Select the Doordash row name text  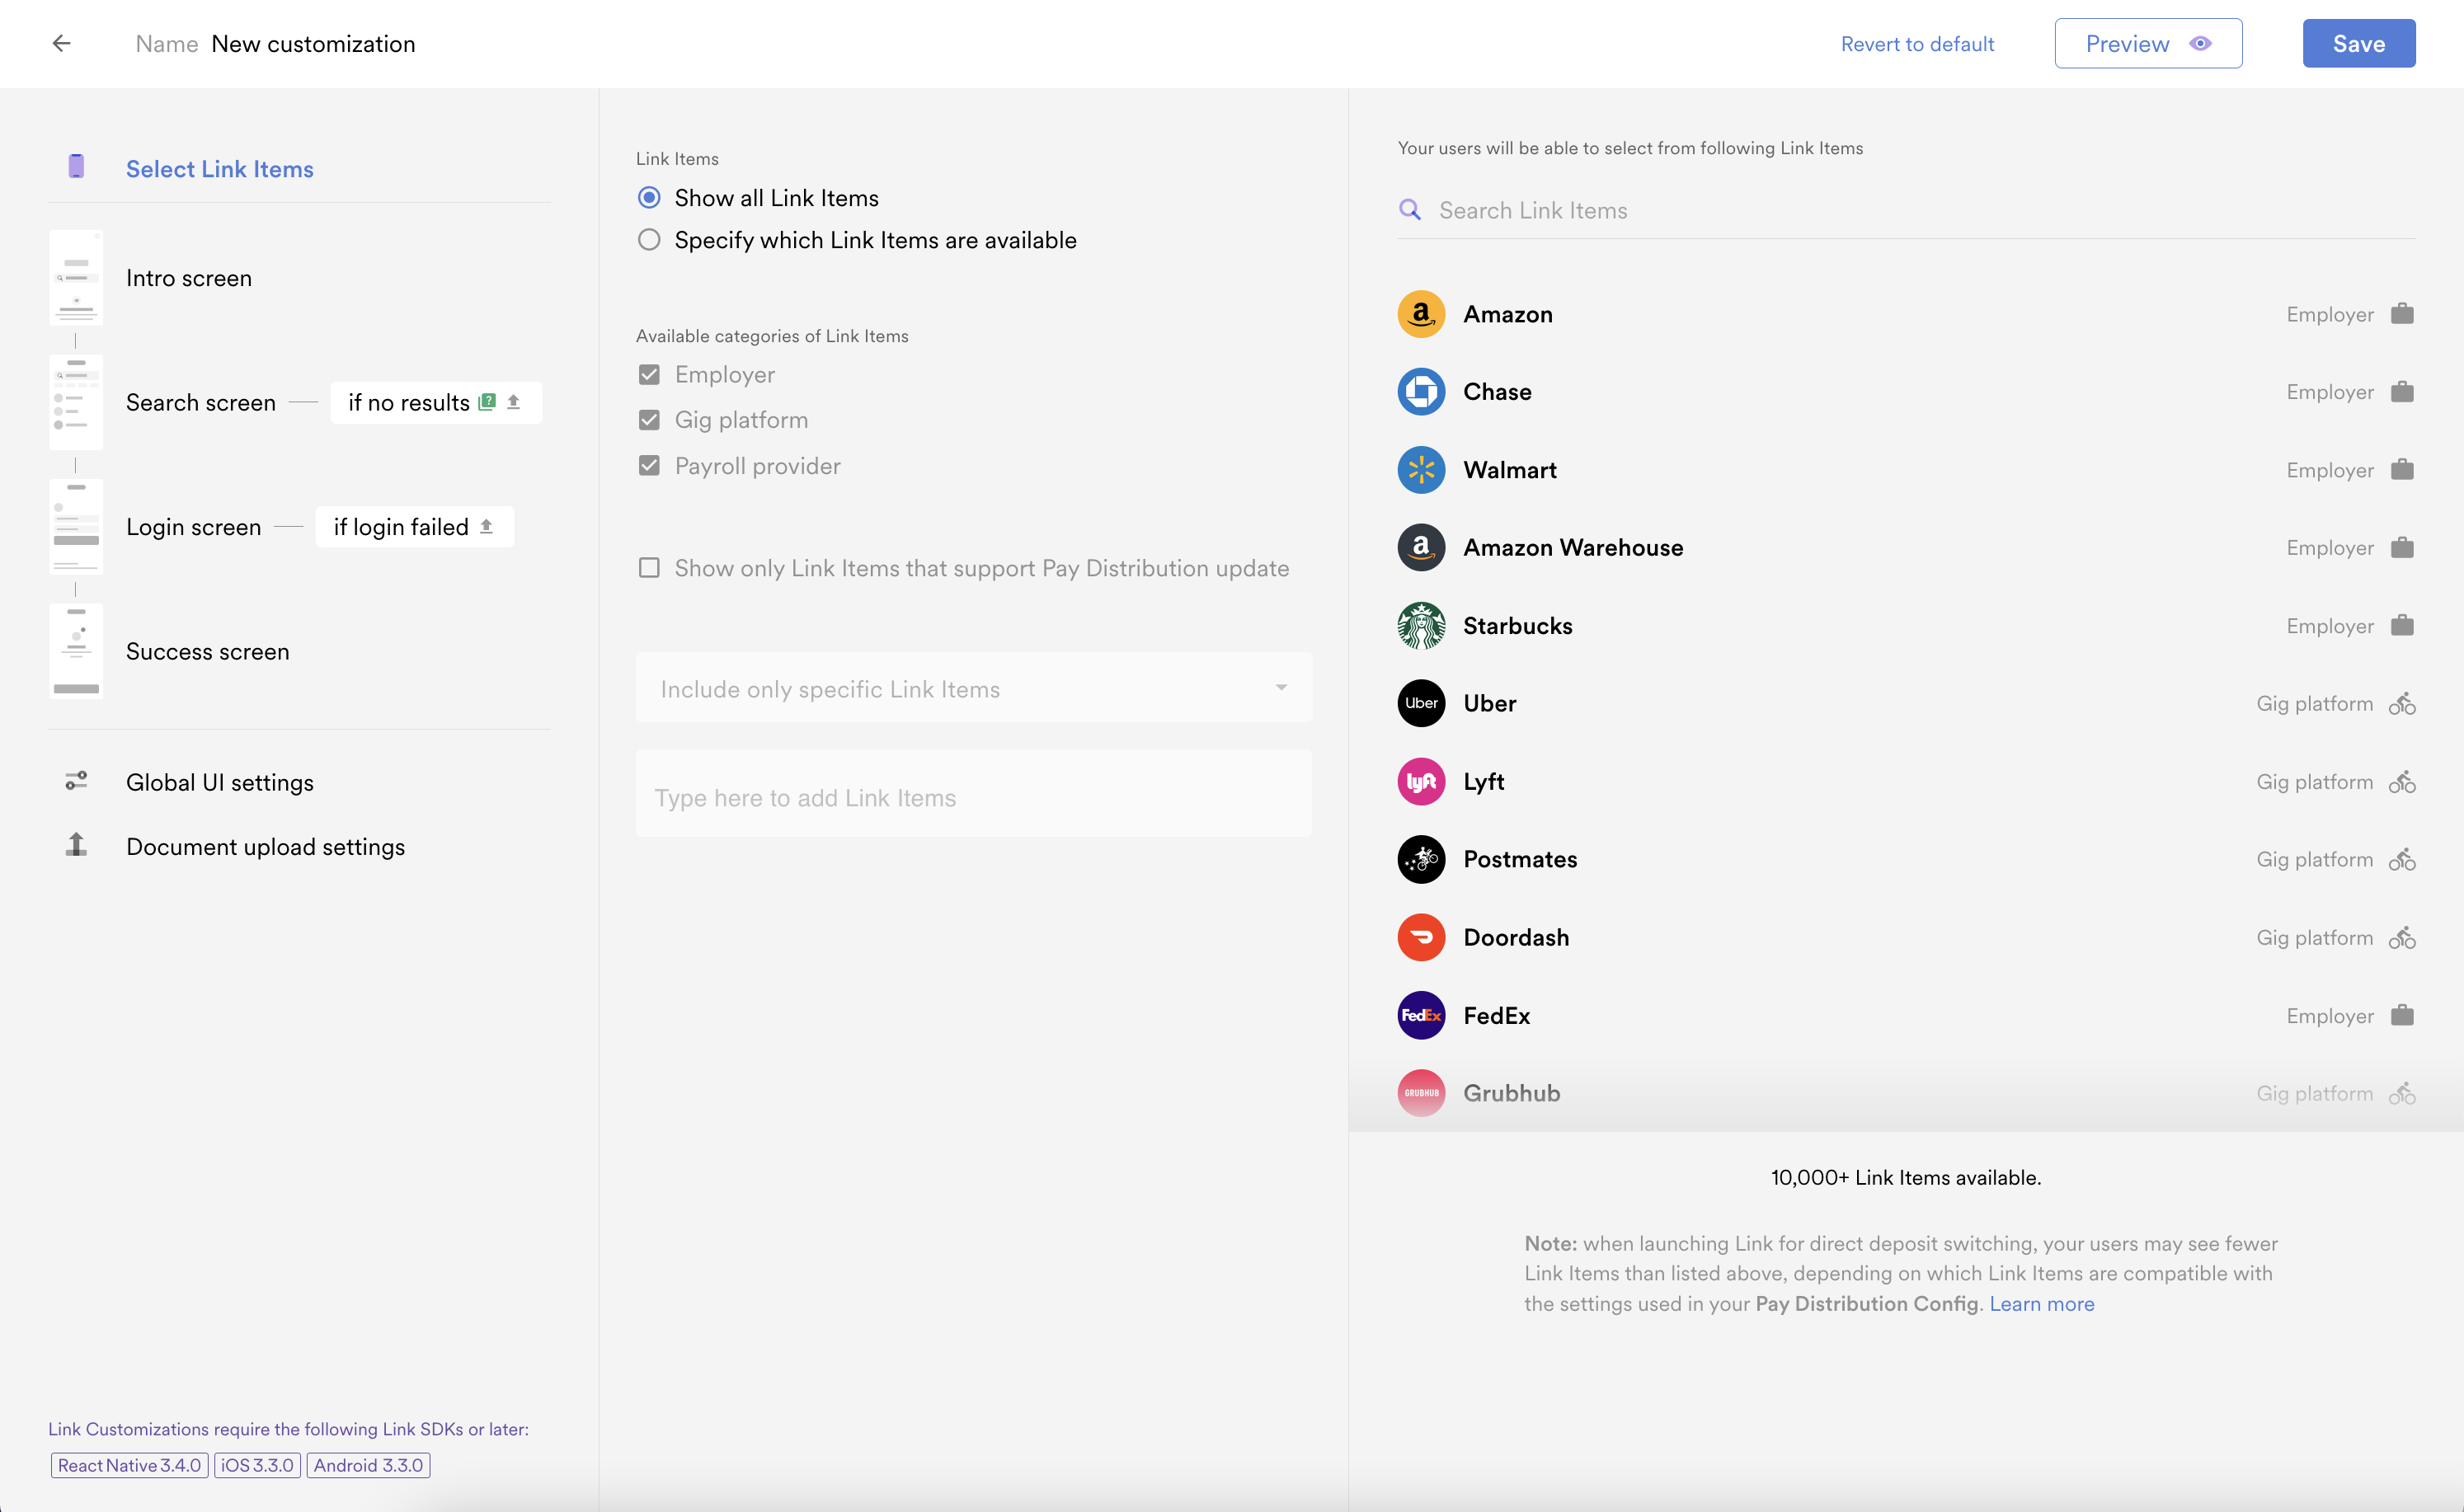click(x=1516, y=937)
